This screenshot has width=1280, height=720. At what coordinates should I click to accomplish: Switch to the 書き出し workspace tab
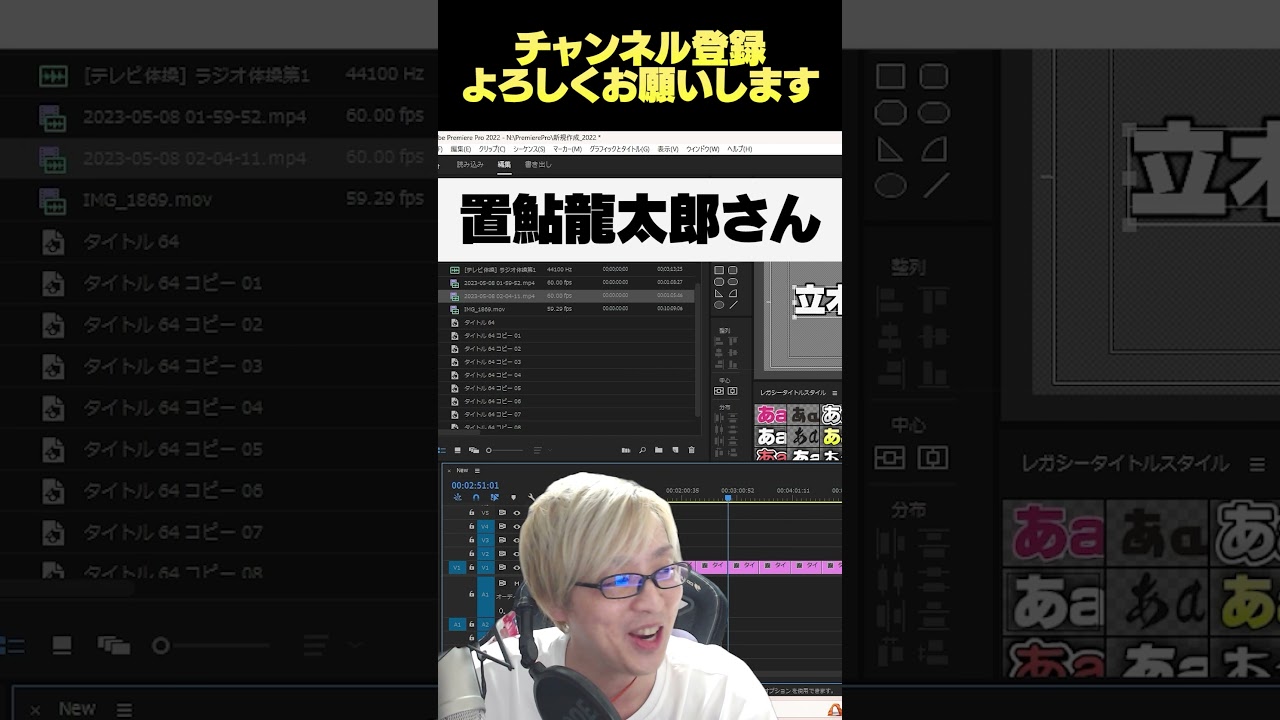538,164
